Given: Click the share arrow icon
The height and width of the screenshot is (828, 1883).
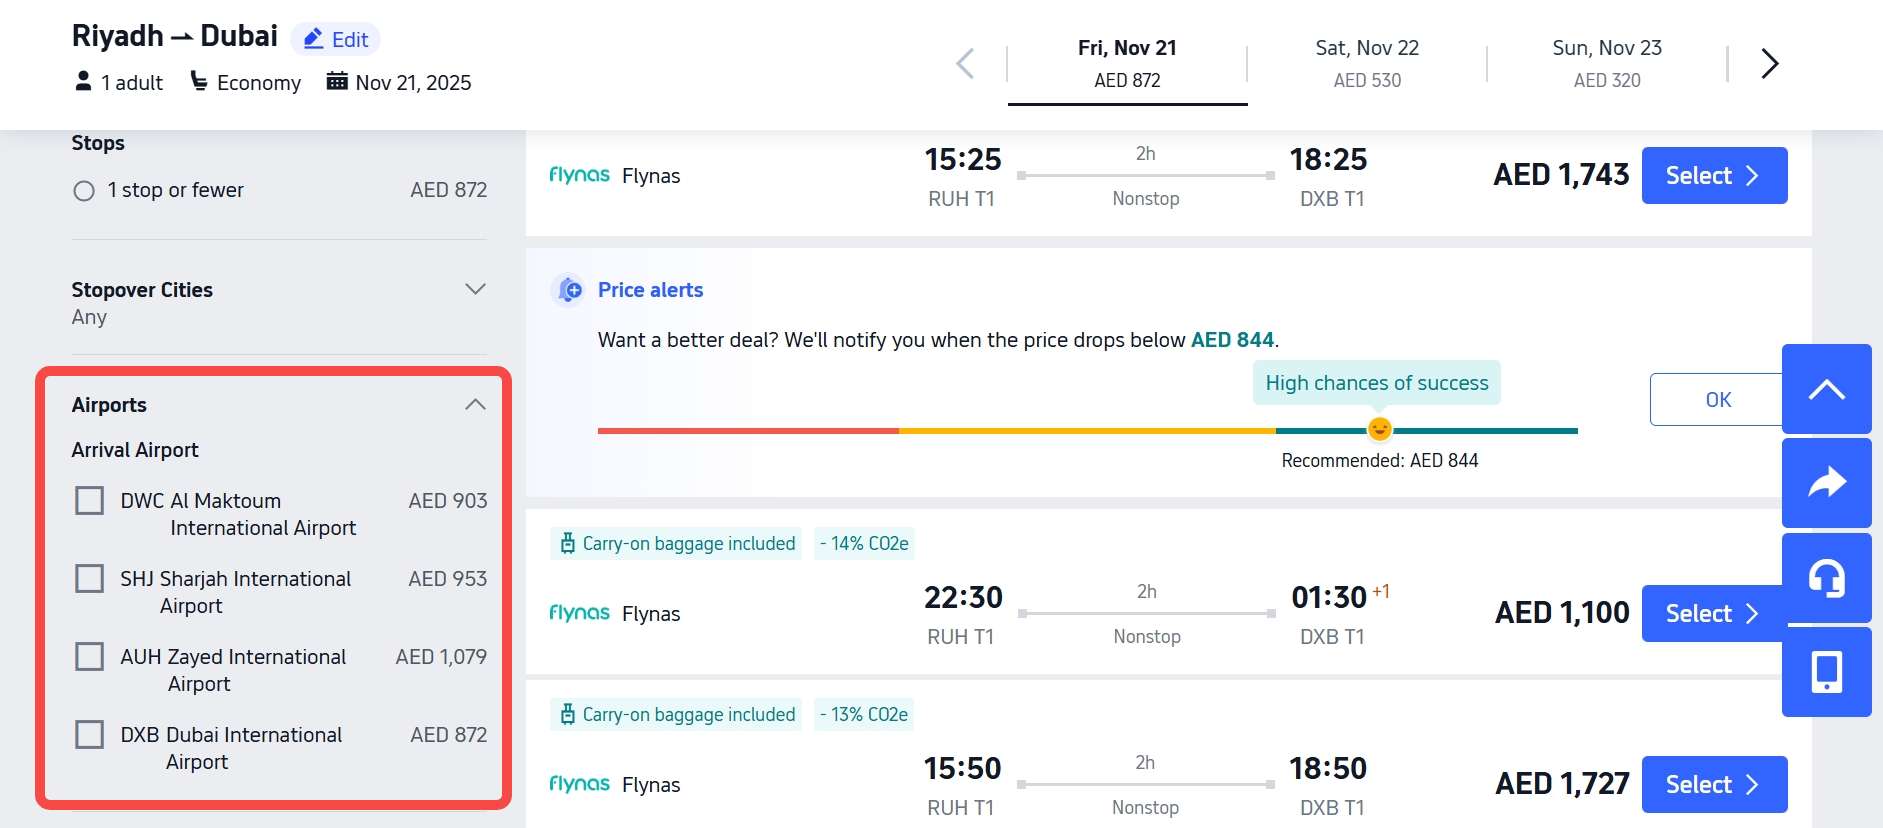Looking at the screenshot, I should pos(1826,483).
